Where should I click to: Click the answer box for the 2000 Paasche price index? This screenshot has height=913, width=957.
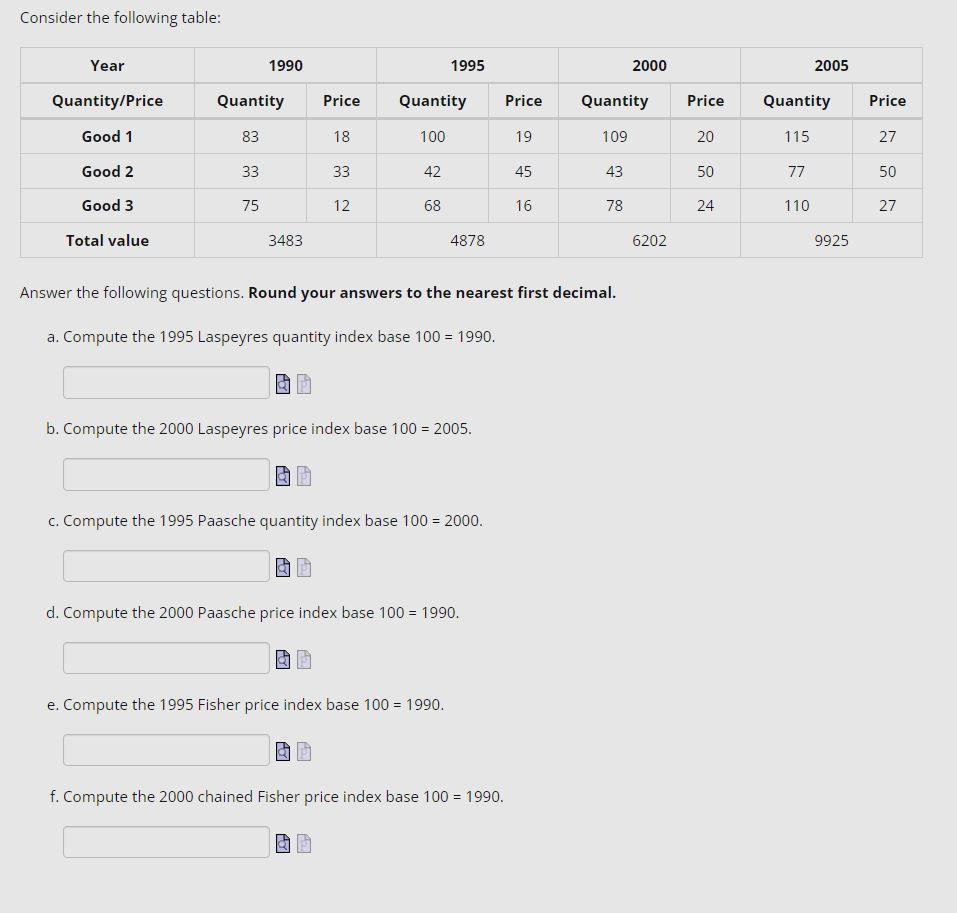(x=165, y=658)
